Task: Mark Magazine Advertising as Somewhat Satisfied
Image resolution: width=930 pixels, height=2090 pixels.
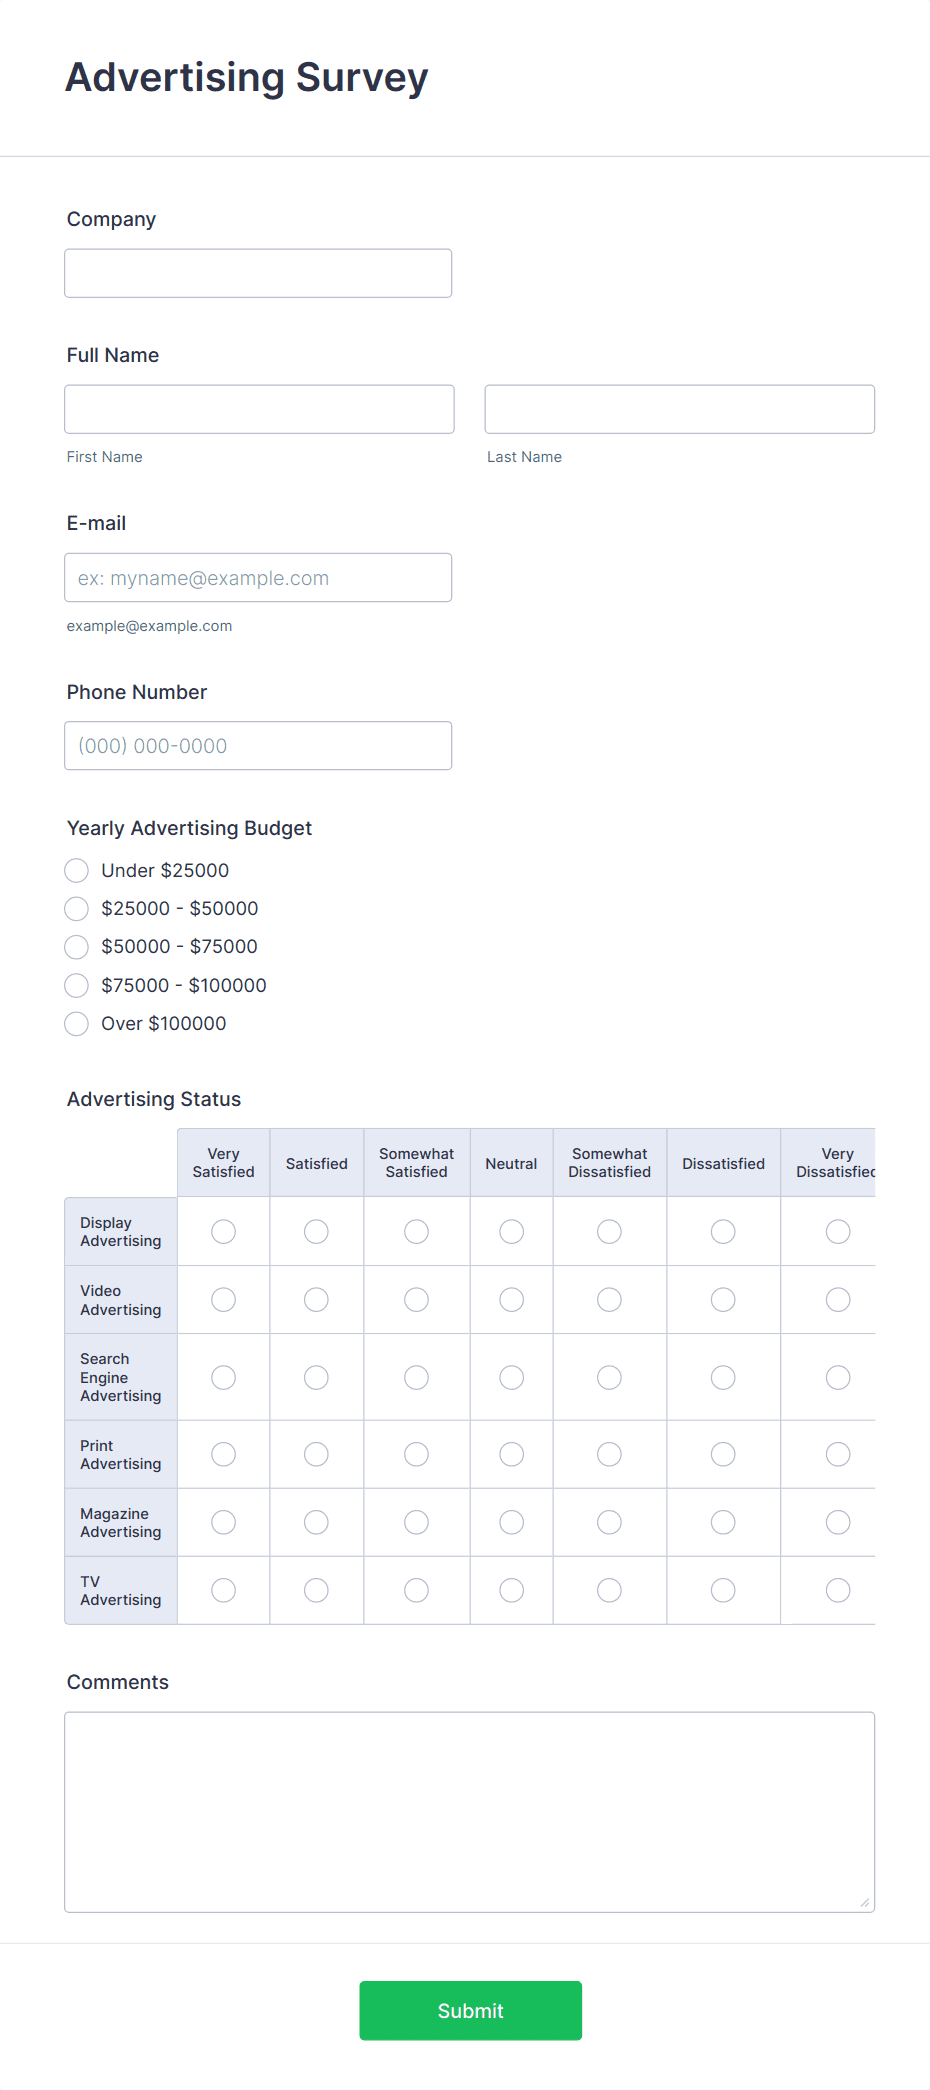Action: [416, 1522]
